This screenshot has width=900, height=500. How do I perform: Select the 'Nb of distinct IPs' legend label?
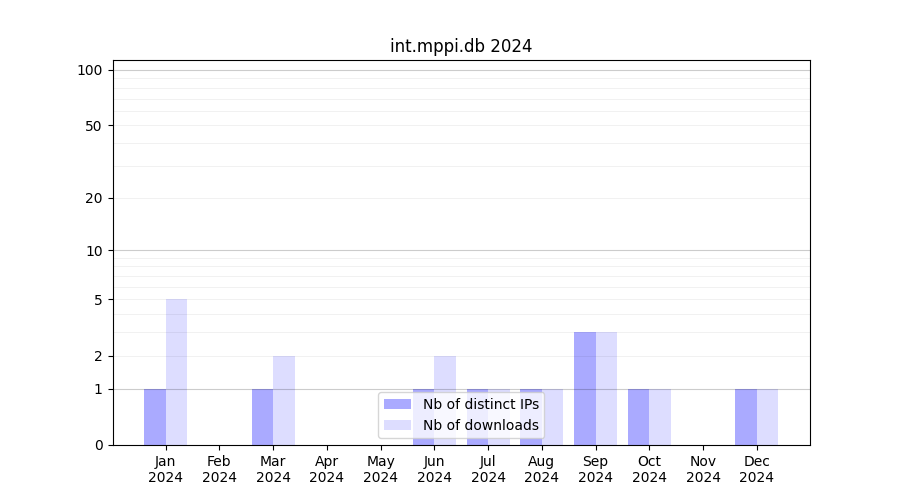[480, 404]
